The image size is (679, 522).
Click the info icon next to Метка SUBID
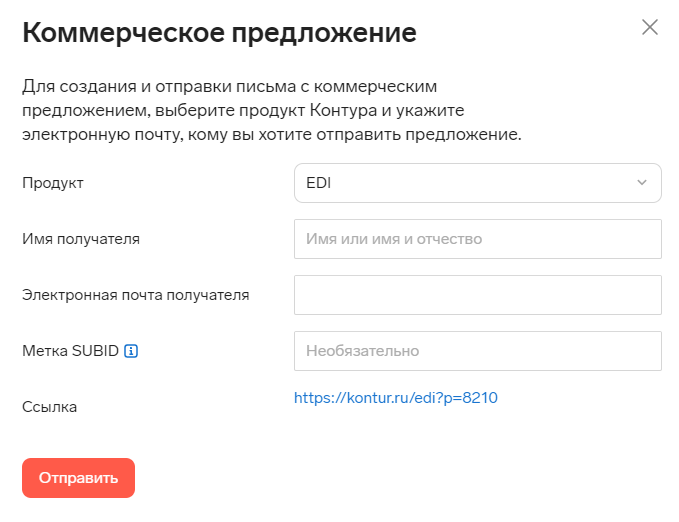[x=131, y=351]
